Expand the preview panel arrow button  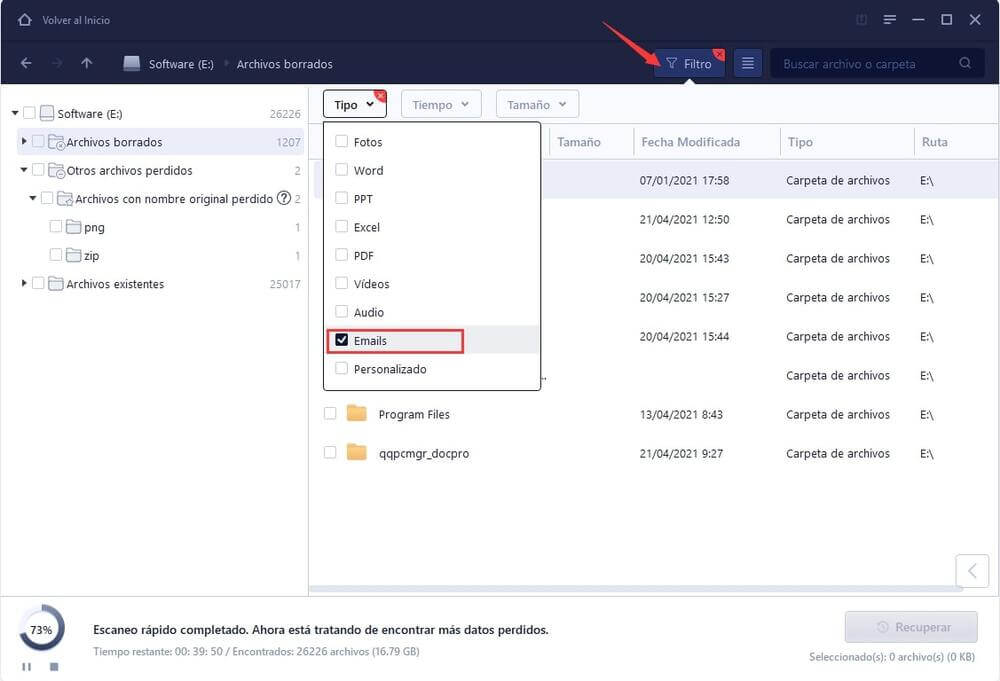pos(972,570)
